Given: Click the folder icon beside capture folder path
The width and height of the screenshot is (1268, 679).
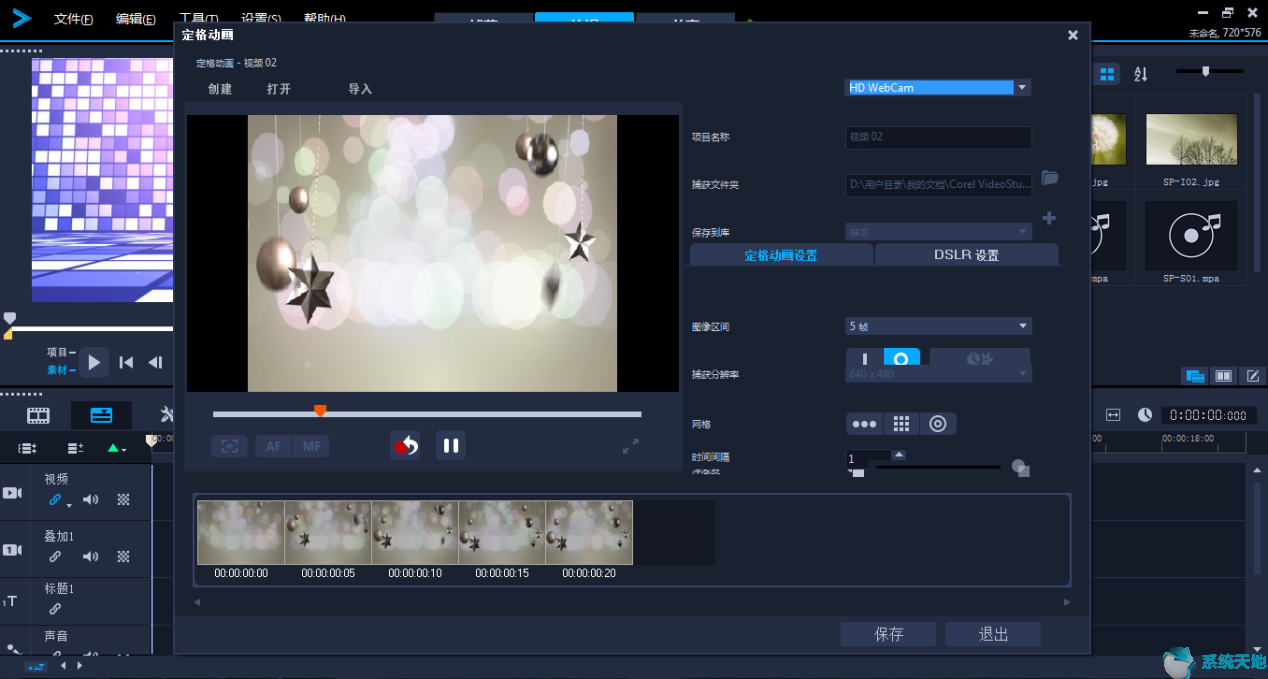Looking at the screenshot, I should (x=1049, y=178).
